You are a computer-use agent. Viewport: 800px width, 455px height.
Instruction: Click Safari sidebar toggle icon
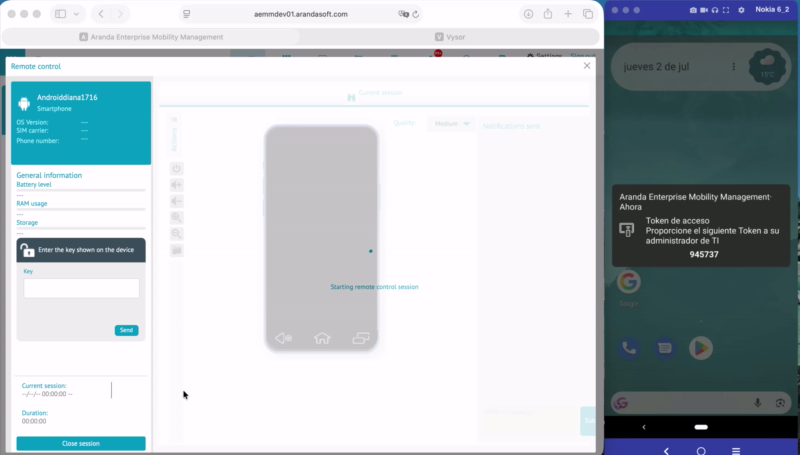(x=60, y=14)
